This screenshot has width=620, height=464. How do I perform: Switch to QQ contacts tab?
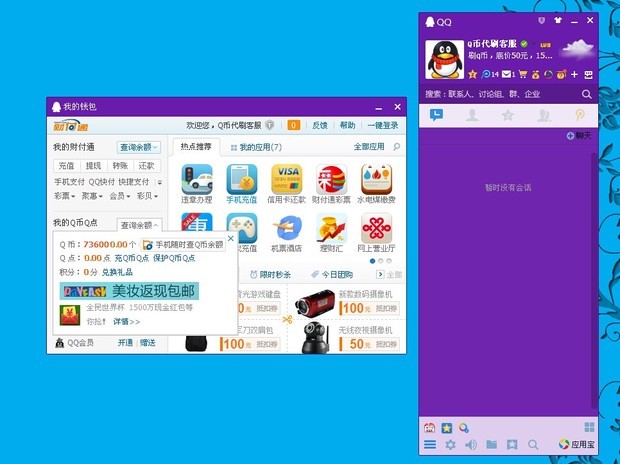tap(472, 115)
